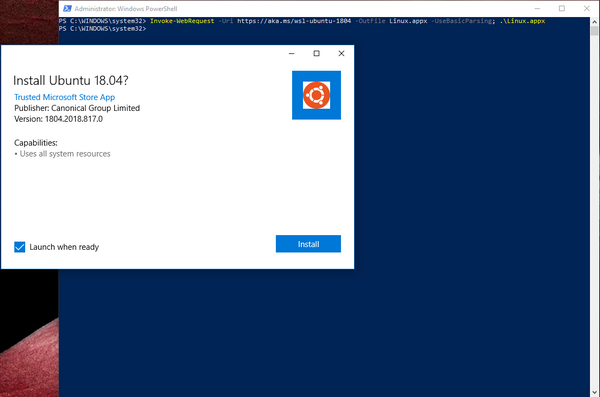Screen dimensions: 600x397
Task: Click the second PS C:\WINDOWS\system32> prompt
Action: click(103, 29)
